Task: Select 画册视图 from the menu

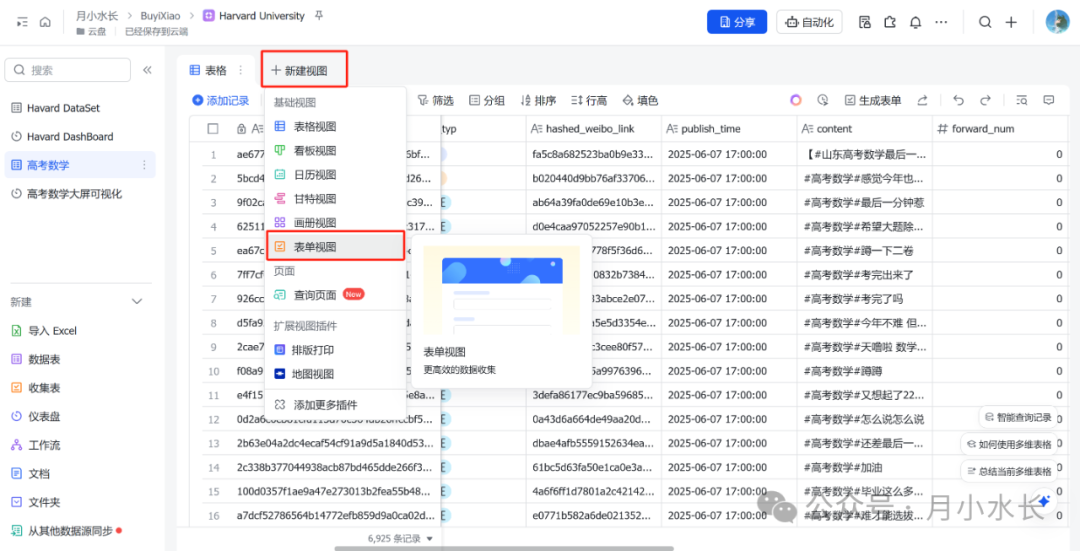Action: coord(335,223)
